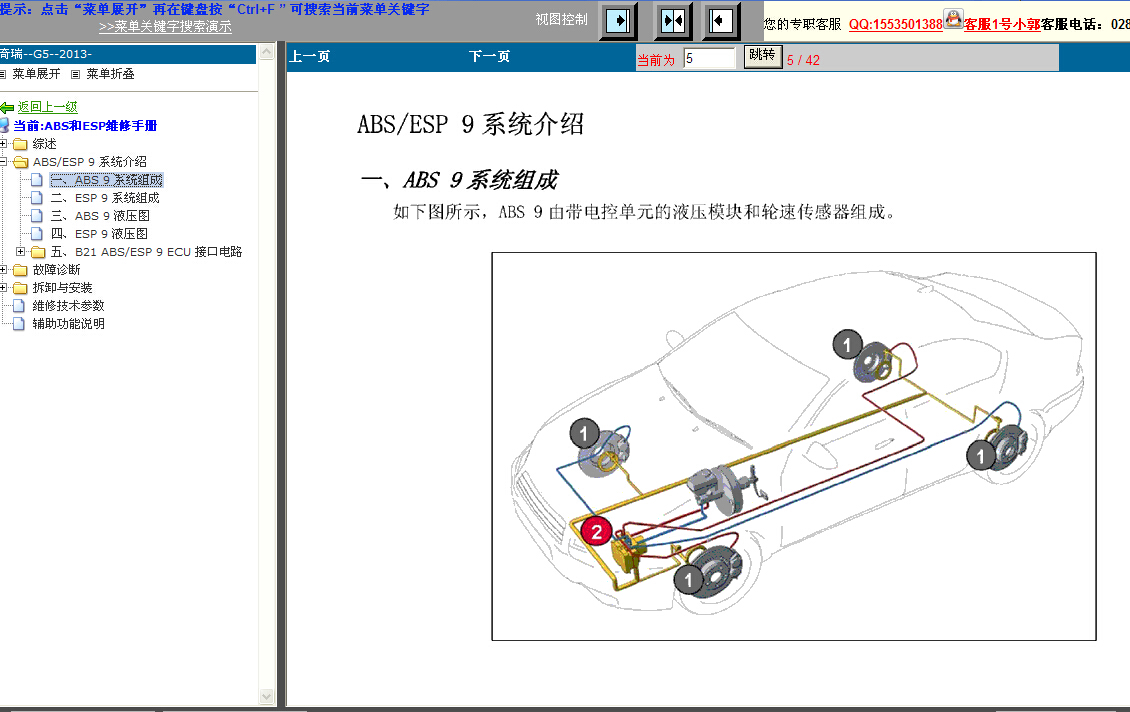Expand the 拆卸与安装 tree node
Image resolution: width=1130 pixels, height=712 pixels.
pyautogui.click(x=3, y=288)
